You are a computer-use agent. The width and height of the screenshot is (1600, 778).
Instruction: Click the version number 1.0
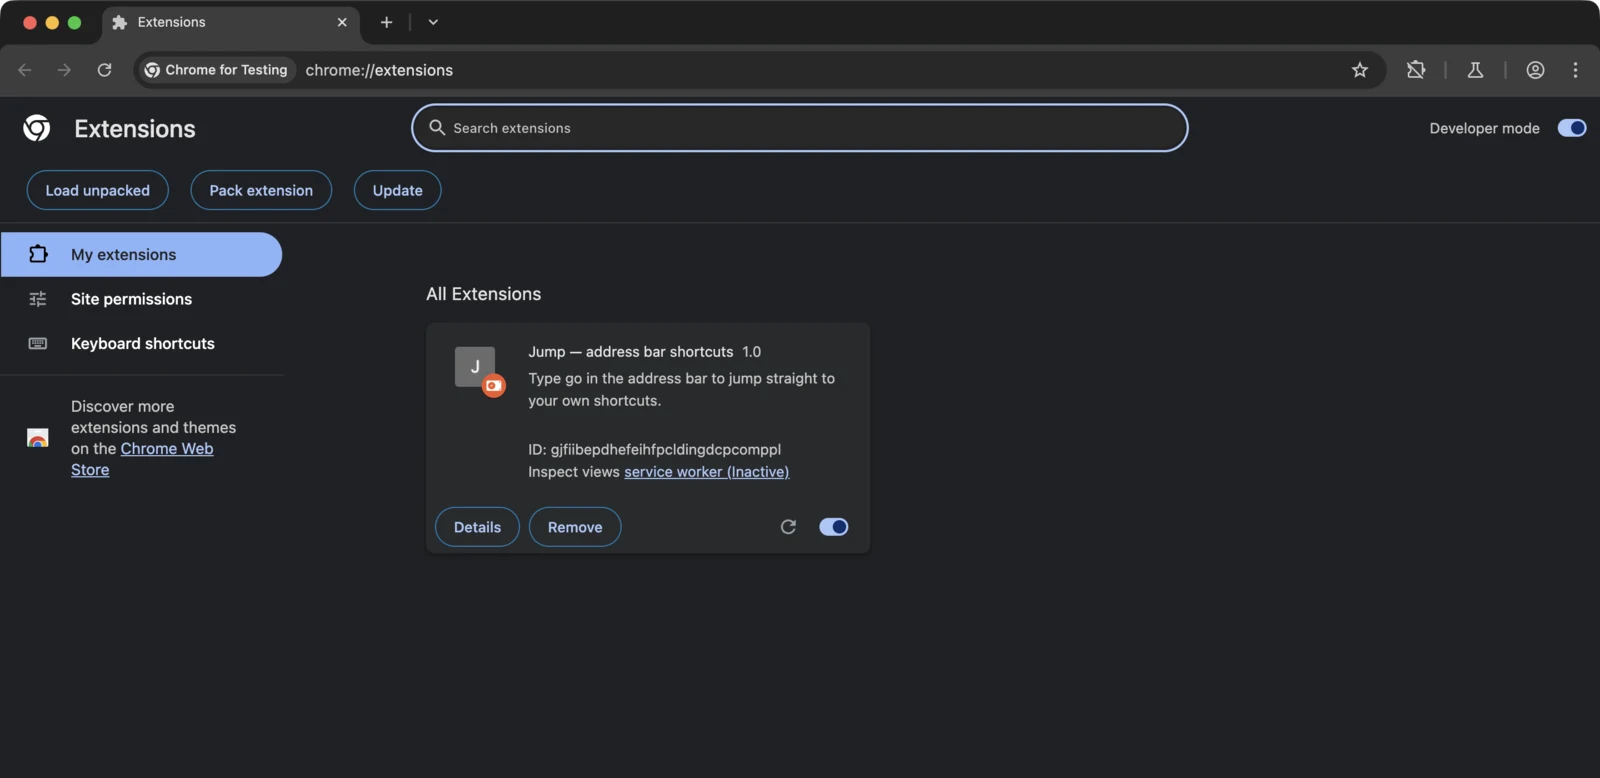pos(751,352)
